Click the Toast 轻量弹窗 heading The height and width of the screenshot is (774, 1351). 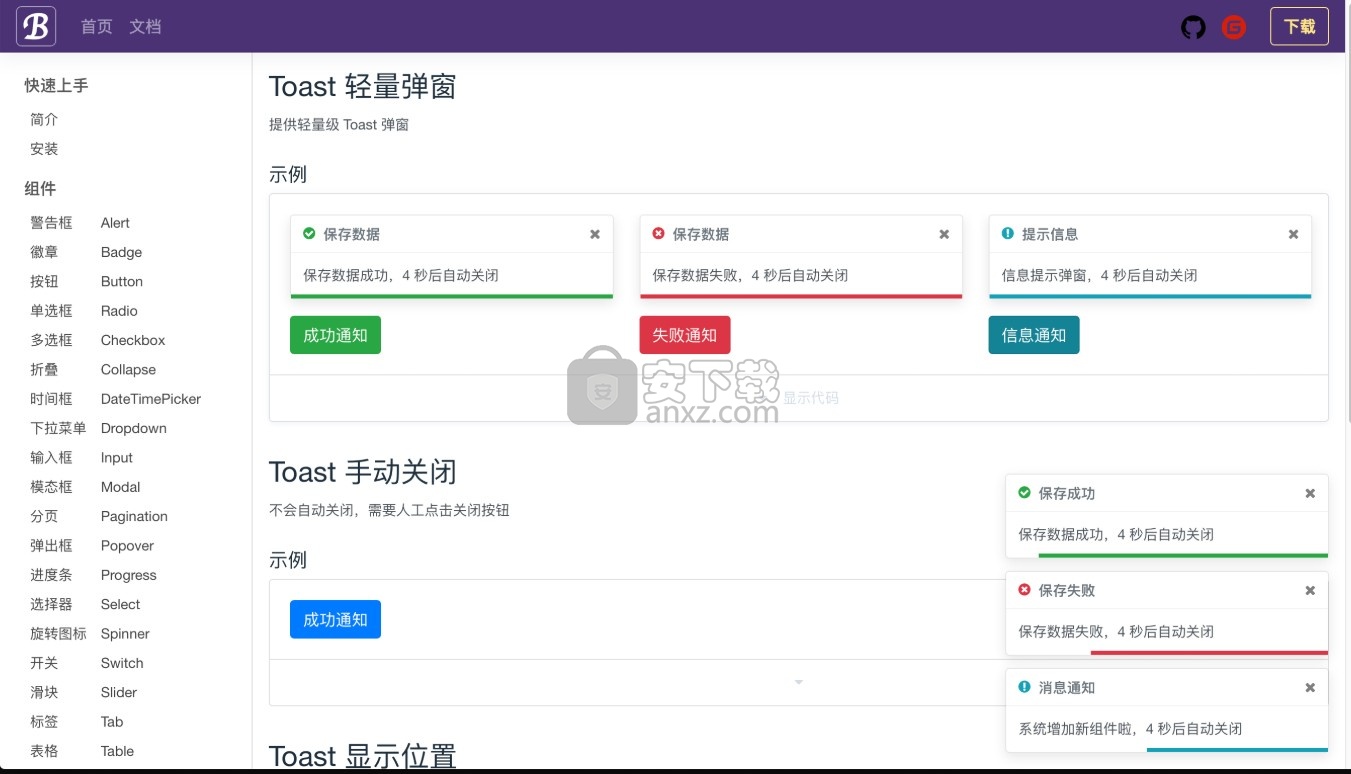coord(363,86)
